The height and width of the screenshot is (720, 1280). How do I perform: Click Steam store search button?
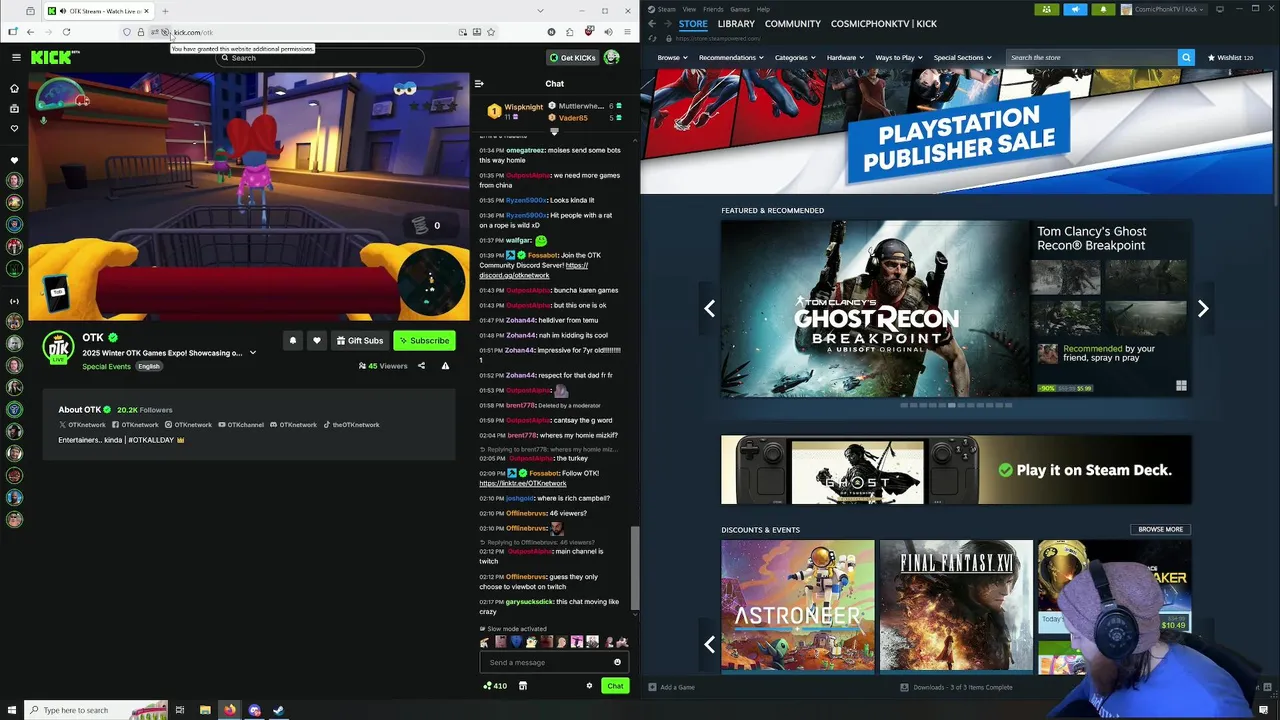tap(1186, 57)
